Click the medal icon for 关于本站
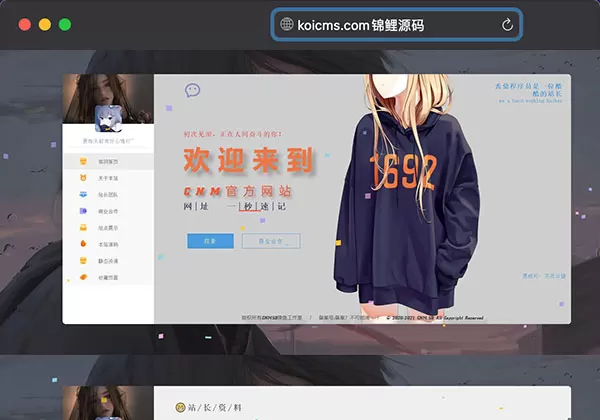The height and width of the screenshot is (420, 600). [x=84, y=178]
